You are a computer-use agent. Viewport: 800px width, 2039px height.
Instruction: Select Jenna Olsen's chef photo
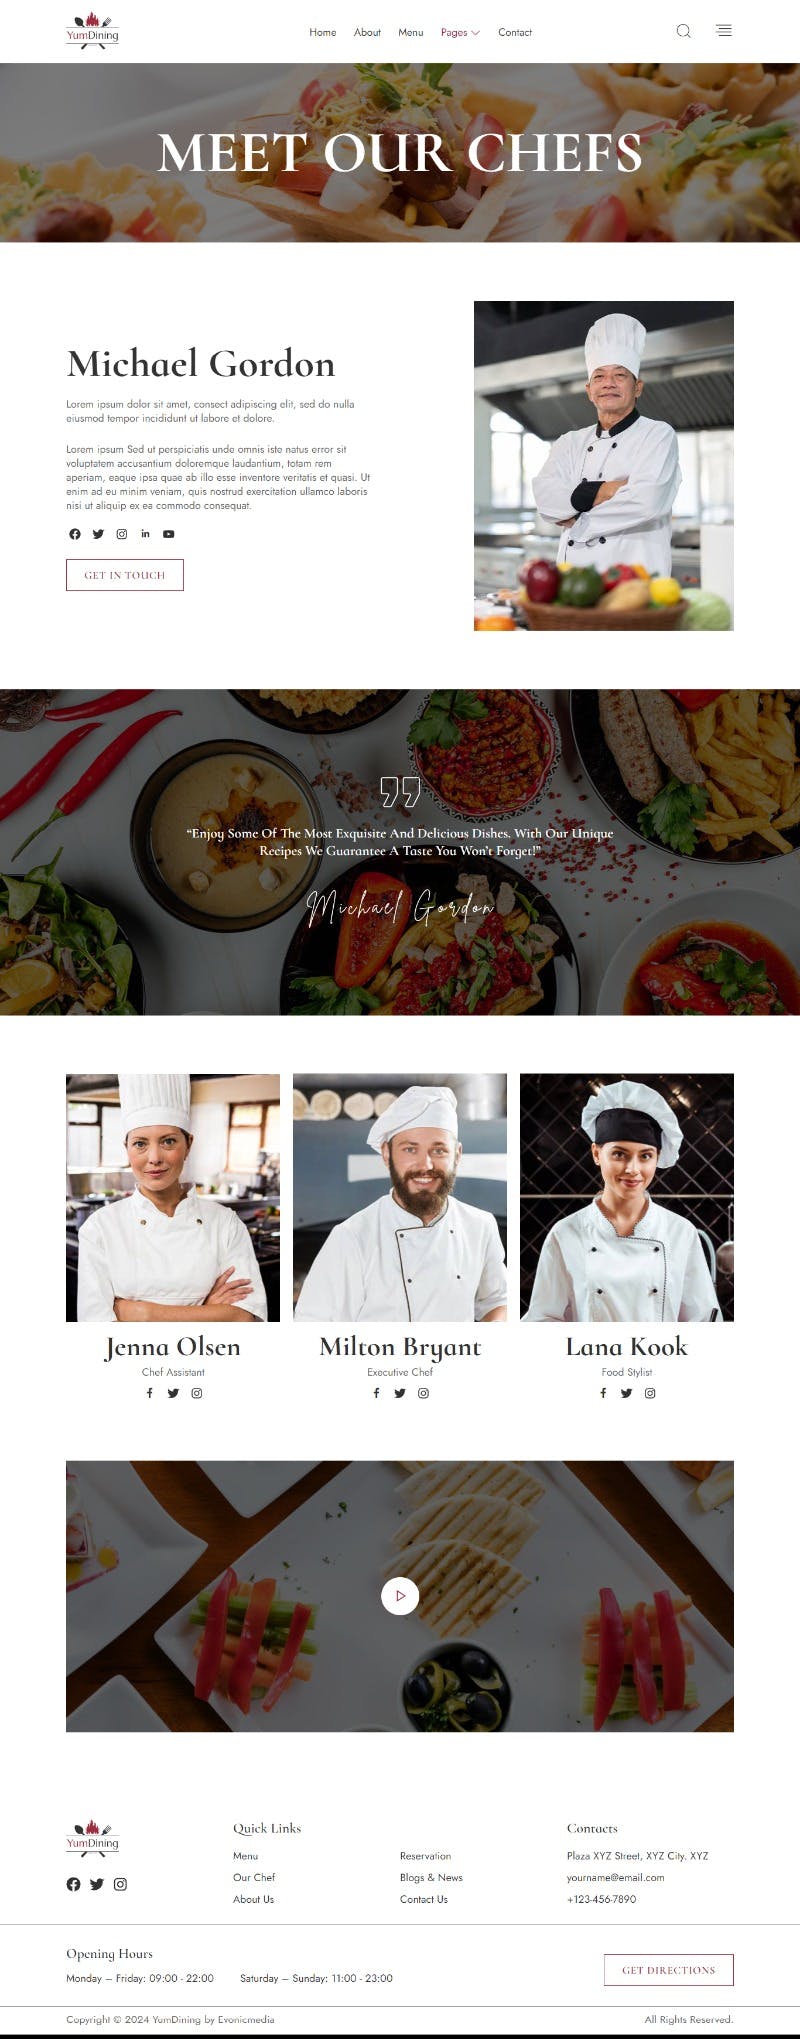173,1198
